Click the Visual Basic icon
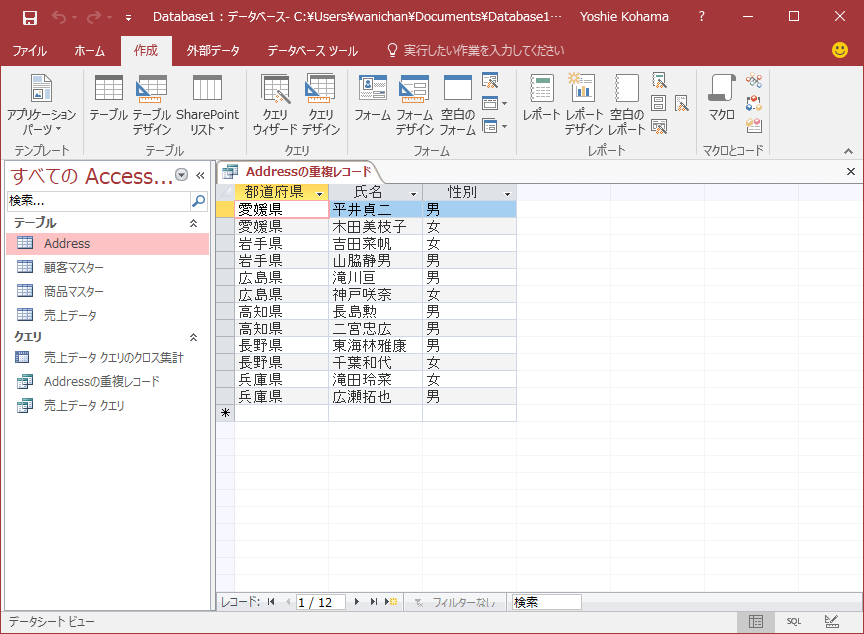 [754, 126]
